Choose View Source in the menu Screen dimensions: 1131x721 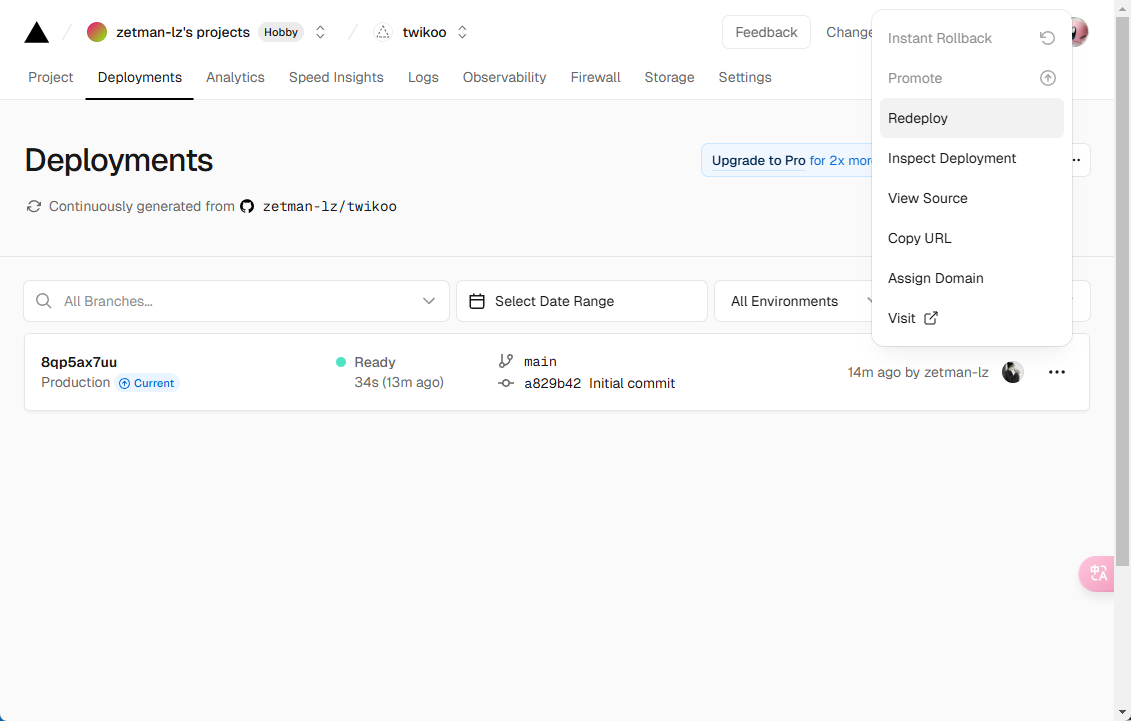[972, 198]
